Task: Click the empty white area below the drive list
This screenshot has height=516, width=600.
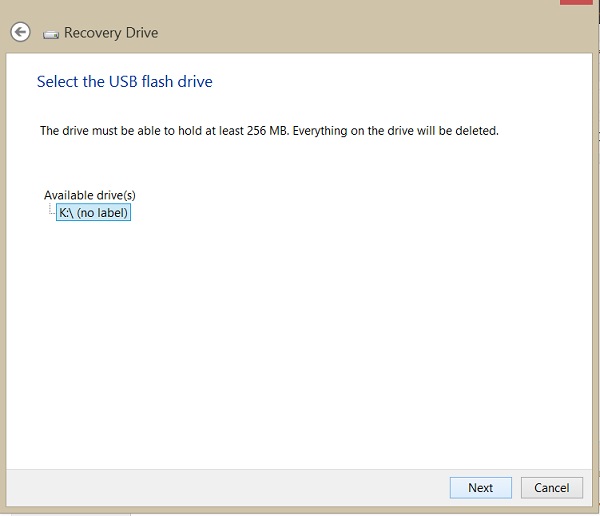Action: (298, 337)
